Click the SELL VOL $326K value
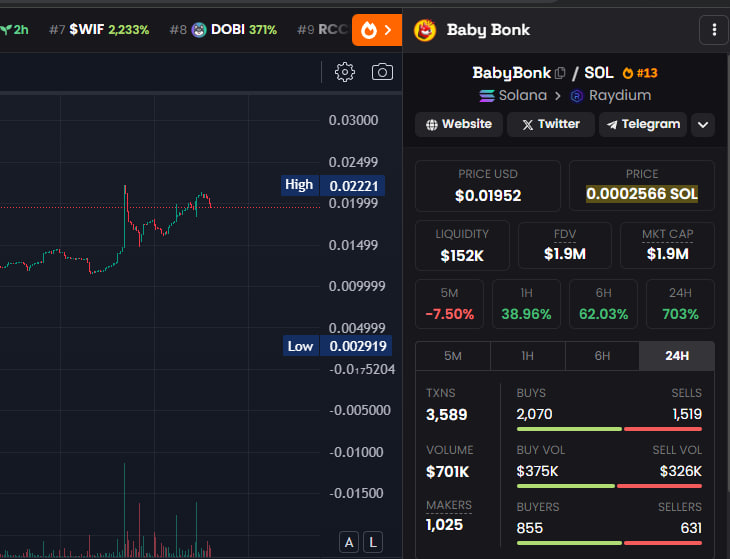 [681, 471]
